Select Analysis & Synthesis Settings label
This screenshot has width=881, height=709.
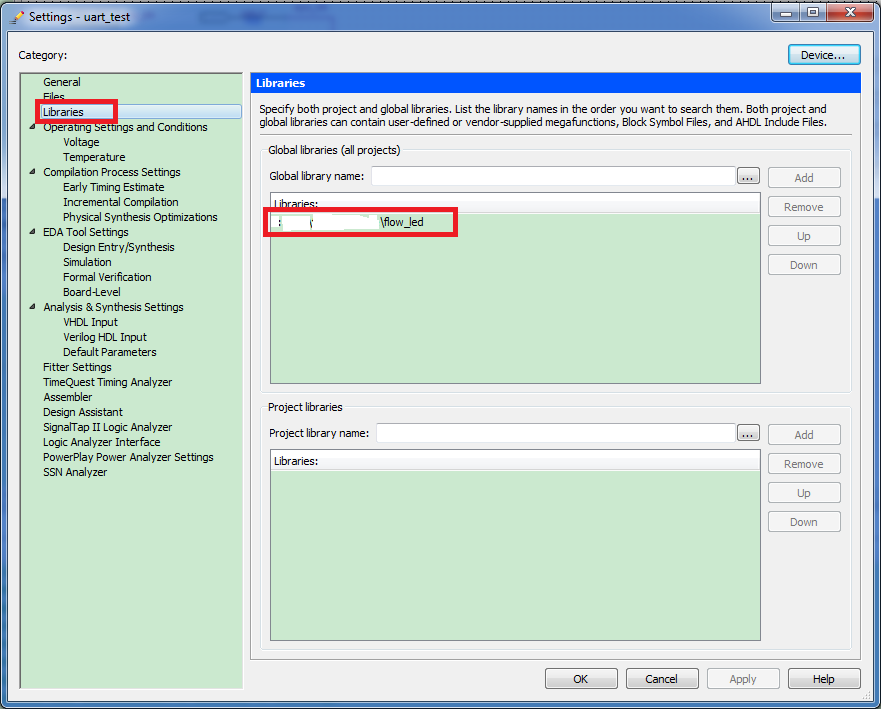pyautogui.click(x=113, y=307)
